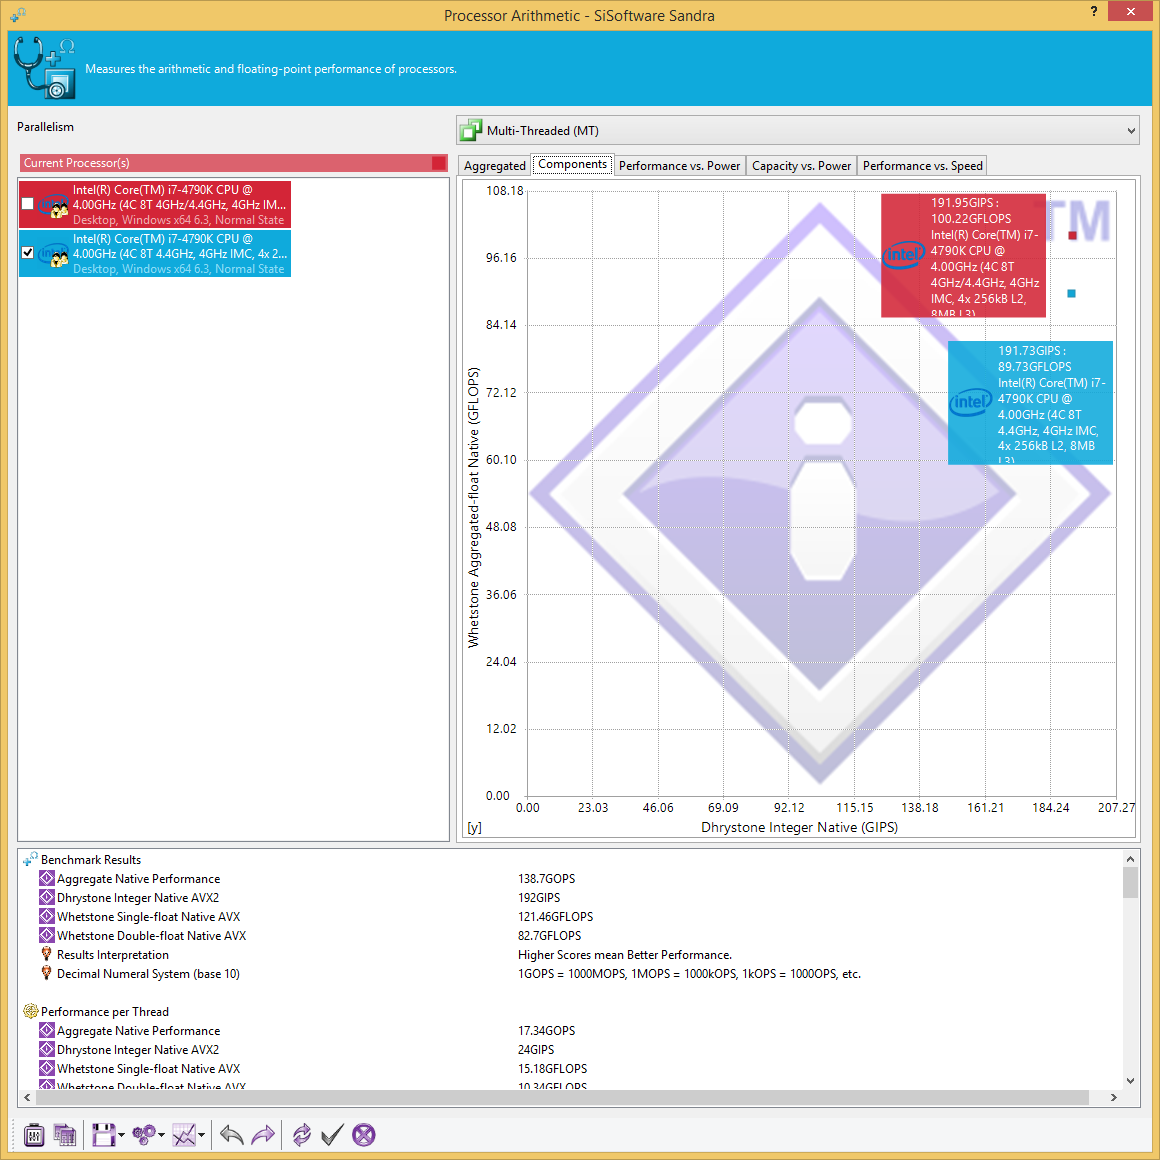Click the Dhrystone 24GIPS row icon
The height and width of the screenshot is (1160, 1160).
[x=47, y=1049]
